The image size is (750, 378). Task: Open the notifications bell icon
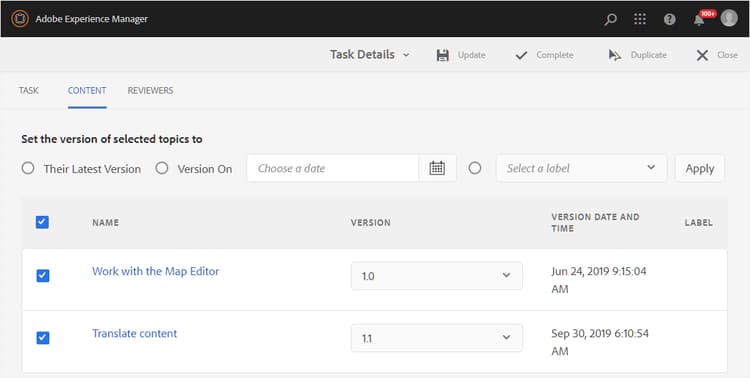pyautogui.click(x=699, y=20)
